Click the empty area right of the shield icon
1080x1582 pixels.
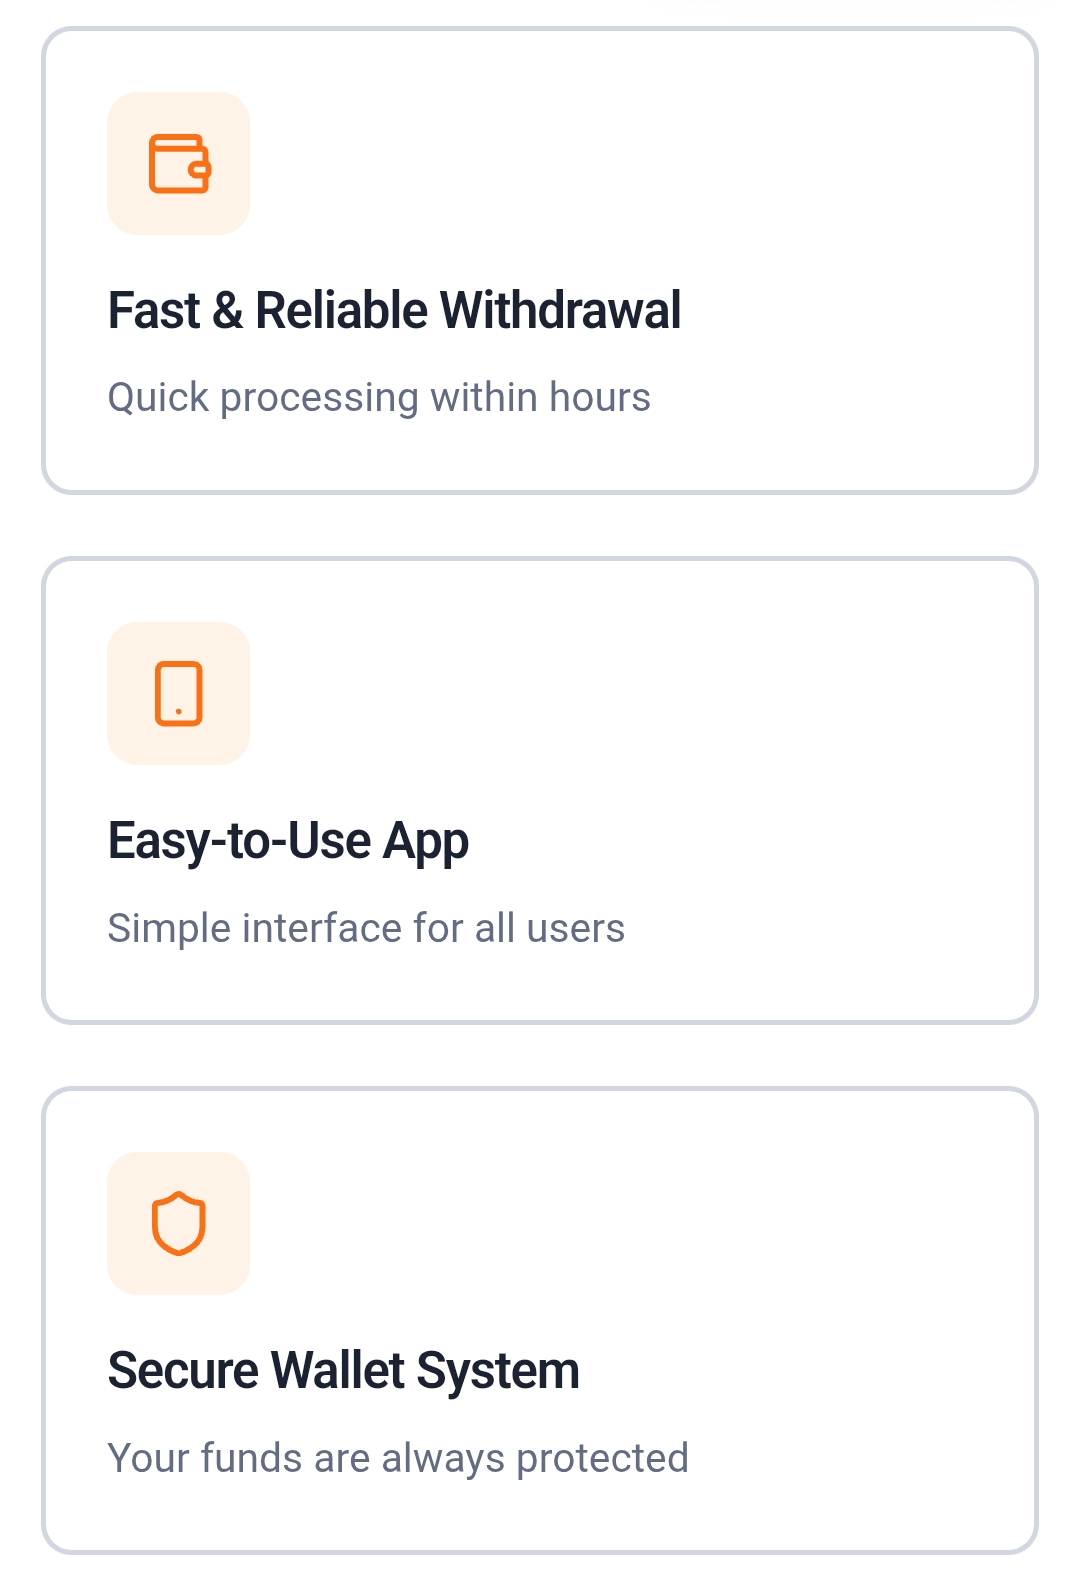(640, 1223)
